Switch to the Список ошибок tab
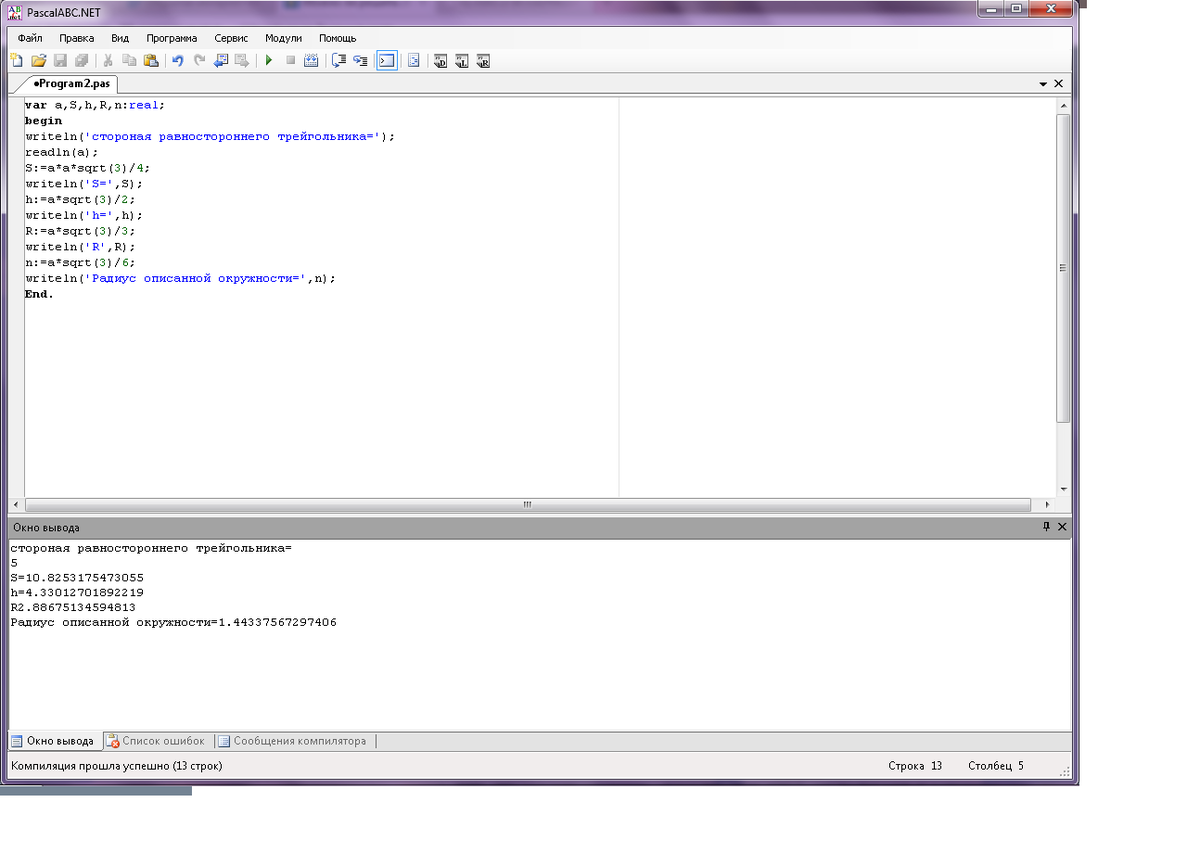 [x=156, y=741]
